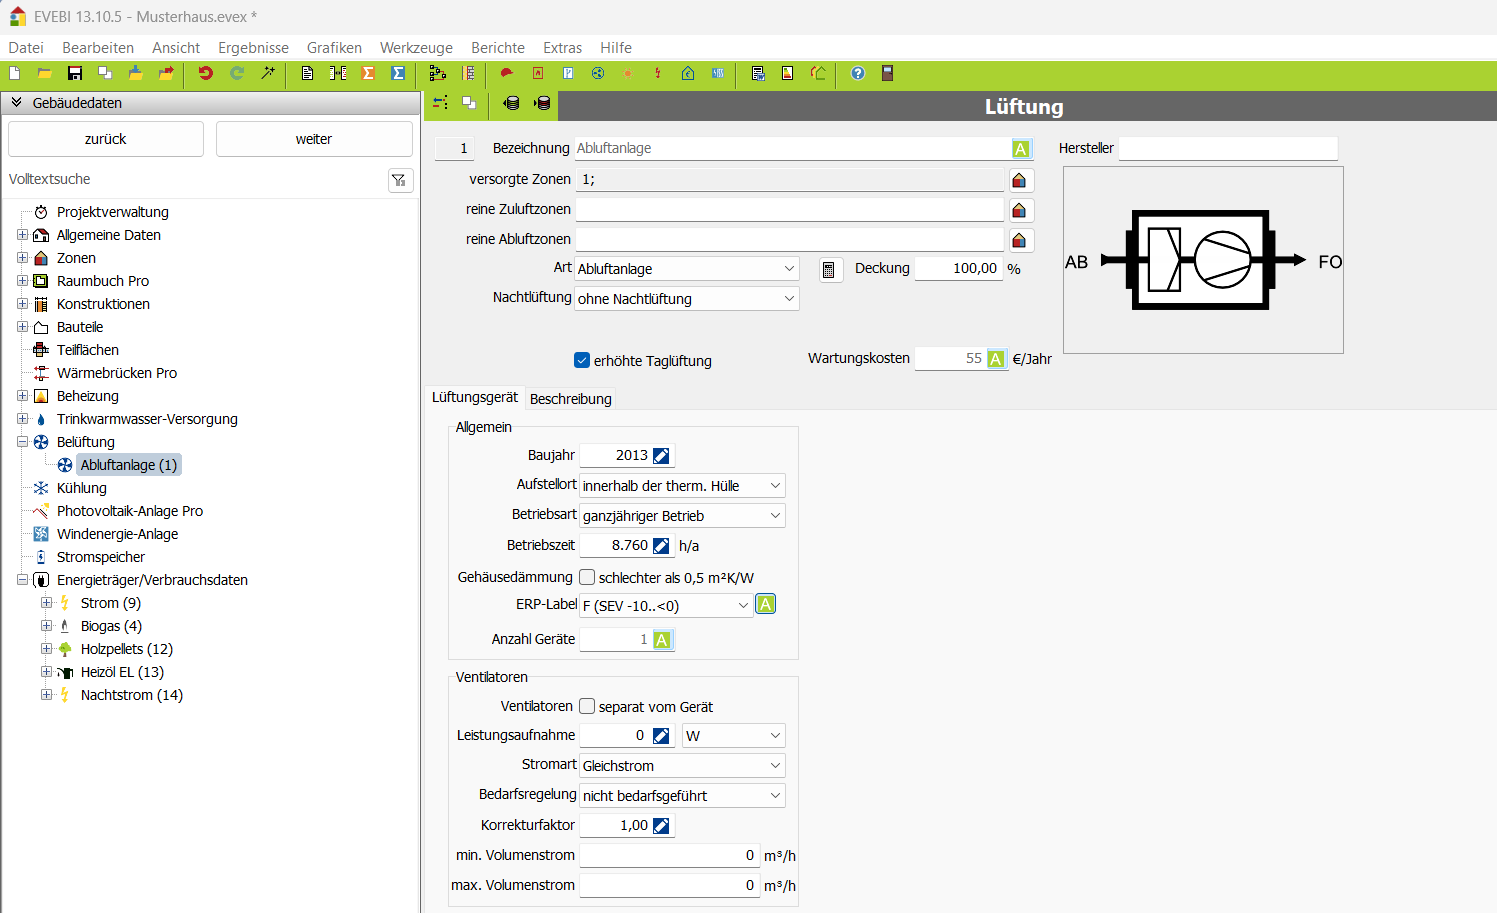The image size is (1497, 913).
Task: Click the weiter button
Action: pyautogui.click(x=314, y=139)
